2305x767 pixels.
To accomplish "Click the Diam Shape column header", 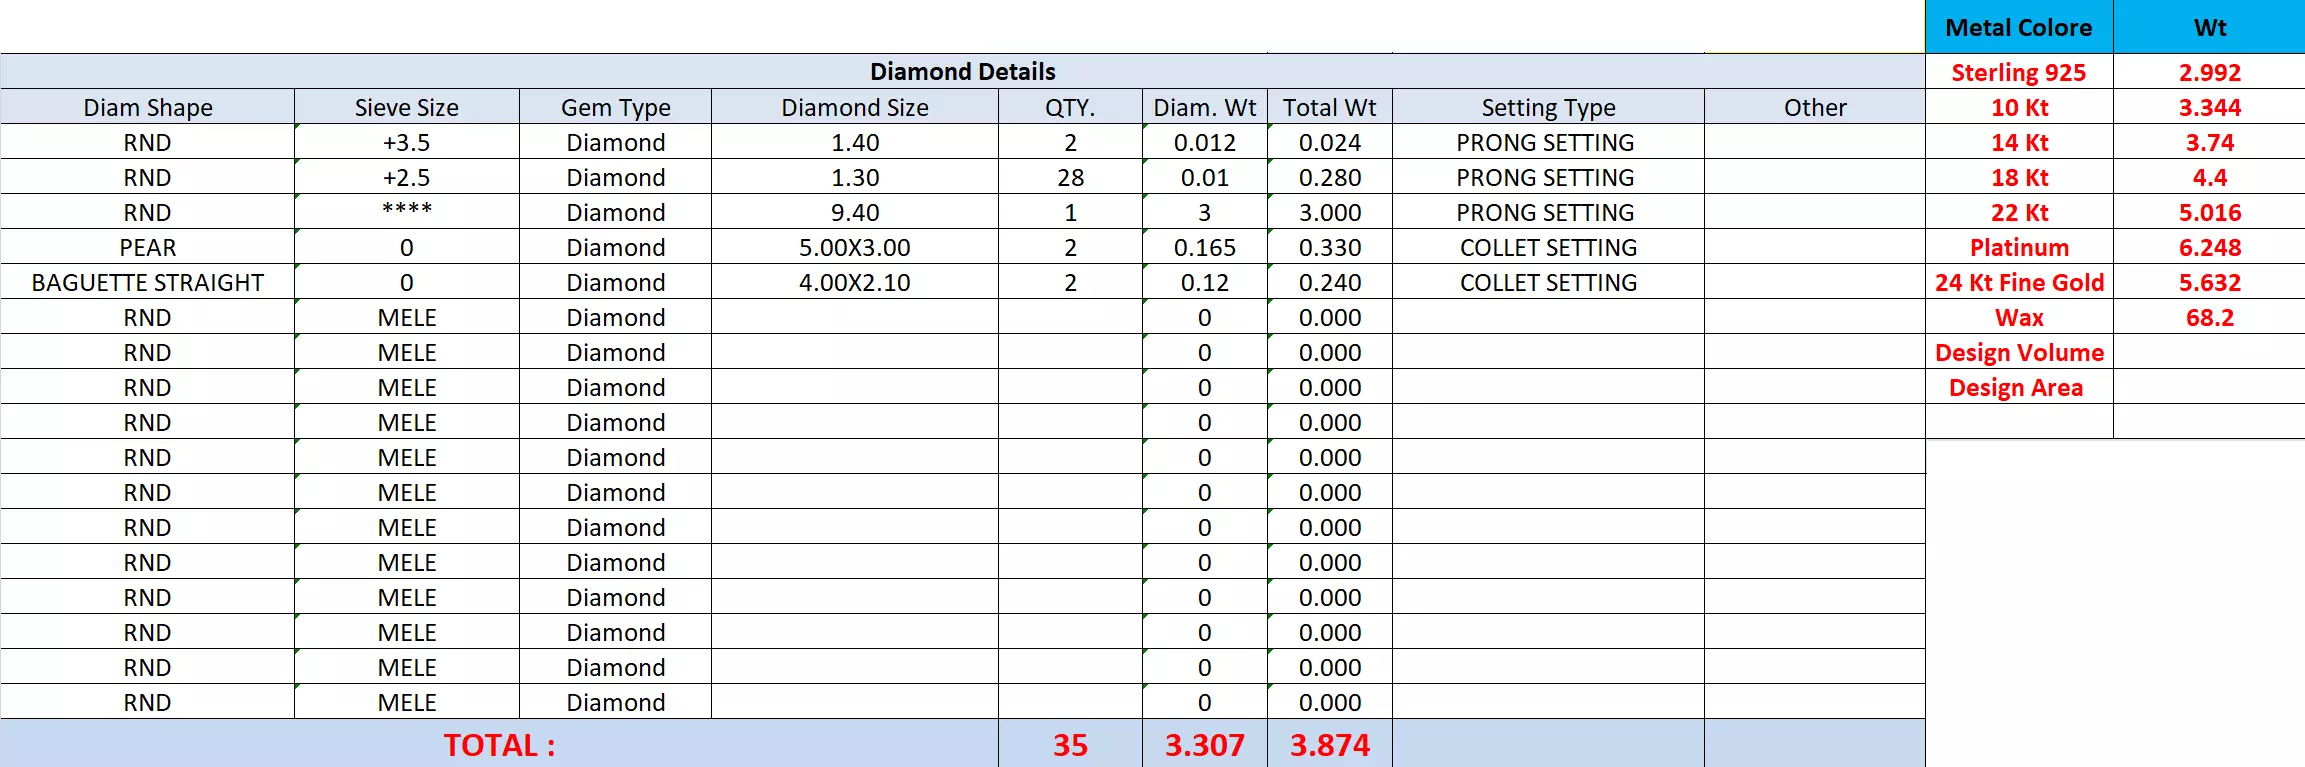I will click(147, 107).
